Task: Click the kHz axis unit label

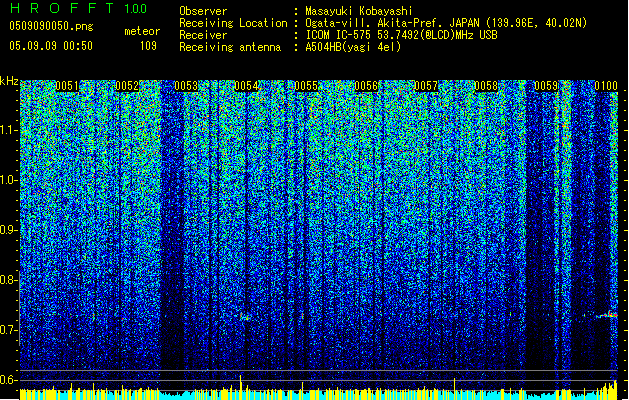Action: click(x=9, y=81)
